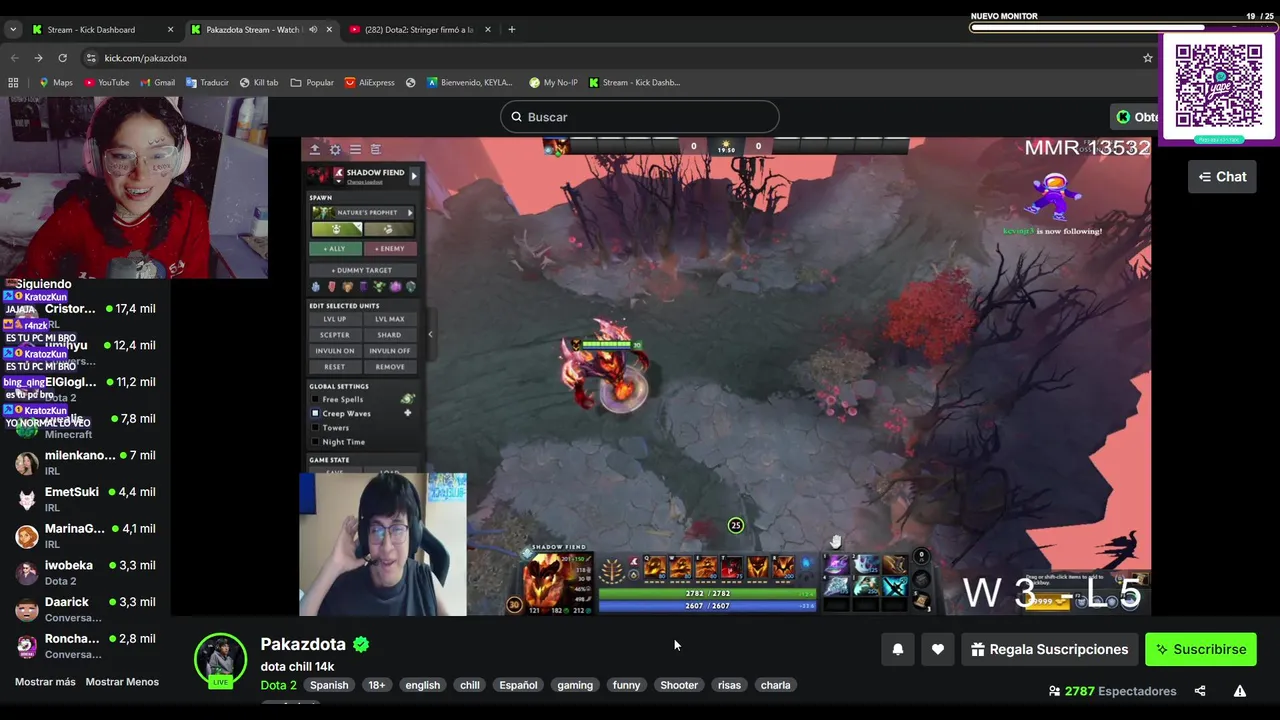Open the tab search dropdown in Chrome
The height and width of the screenshot is (720, 1280).
(x=13, y=30)
